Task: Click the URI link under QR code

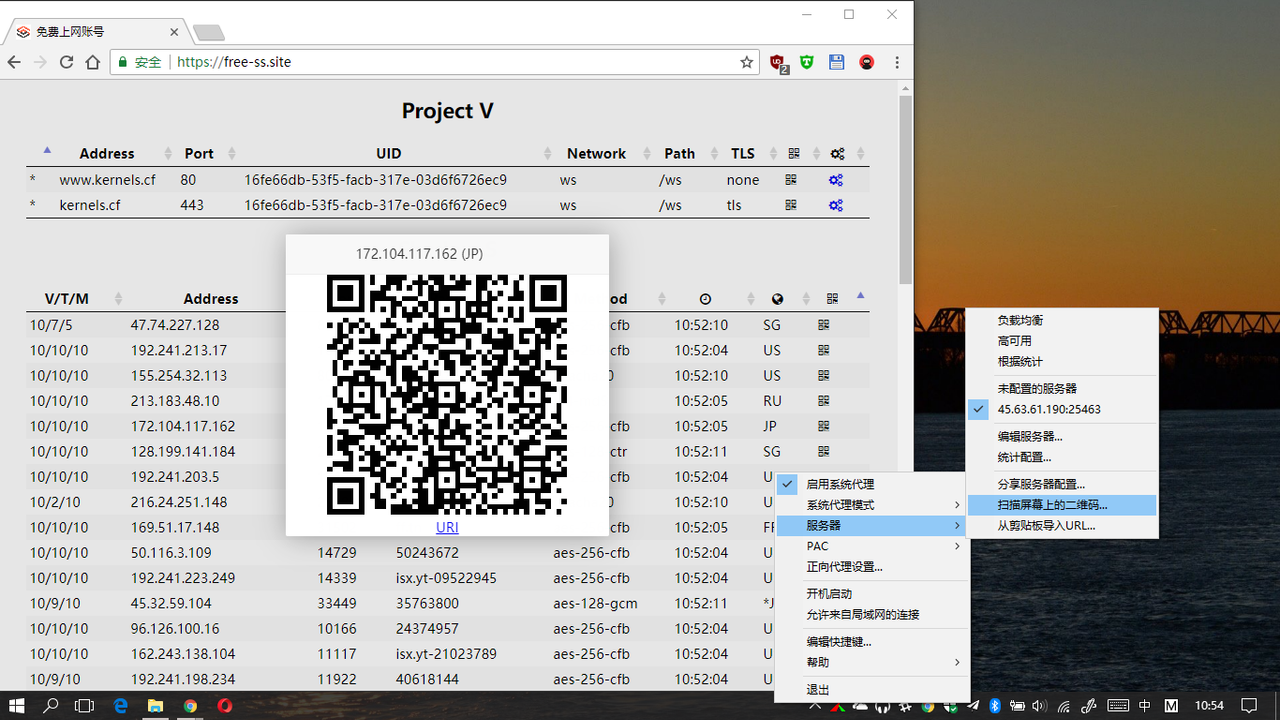Action: tap(447, 527)
